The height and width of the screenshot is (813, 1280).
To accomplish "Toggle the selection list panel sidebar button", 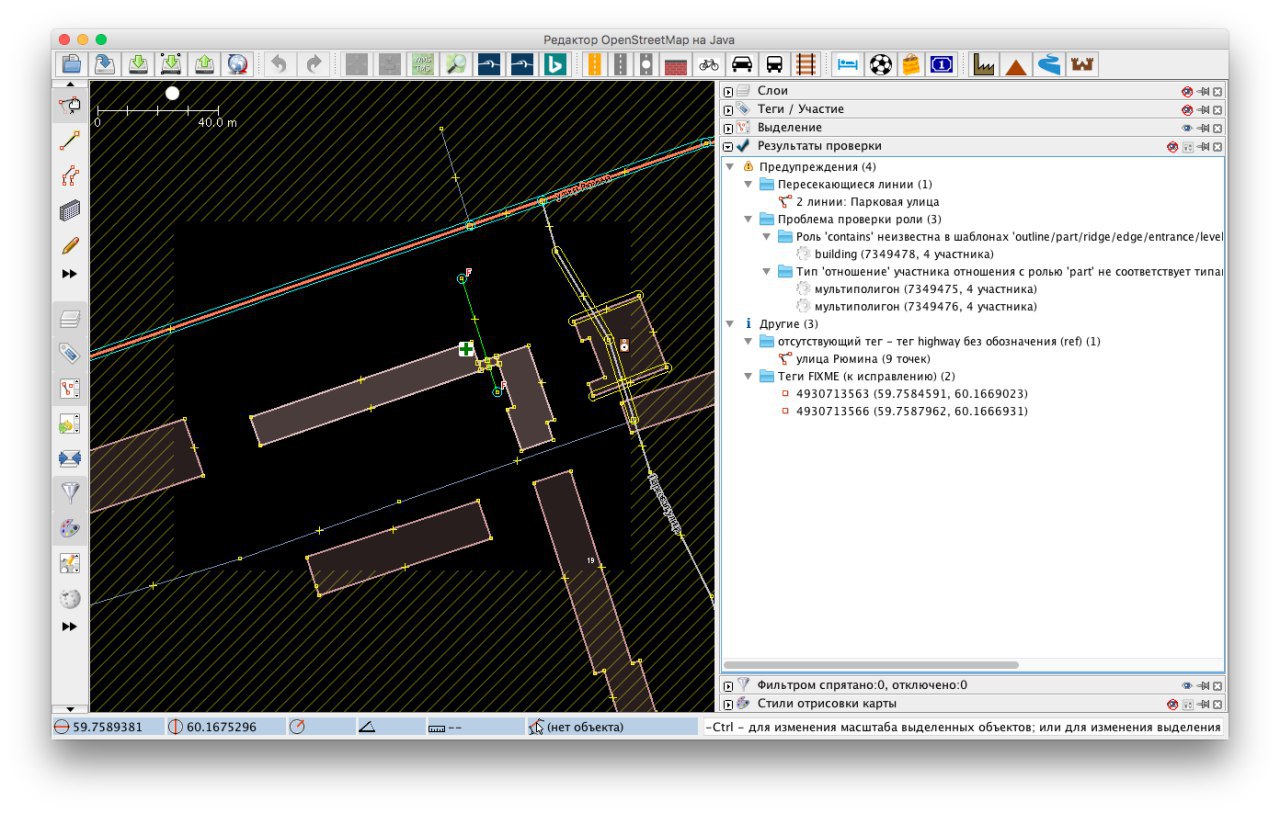I will pos(70,388).
